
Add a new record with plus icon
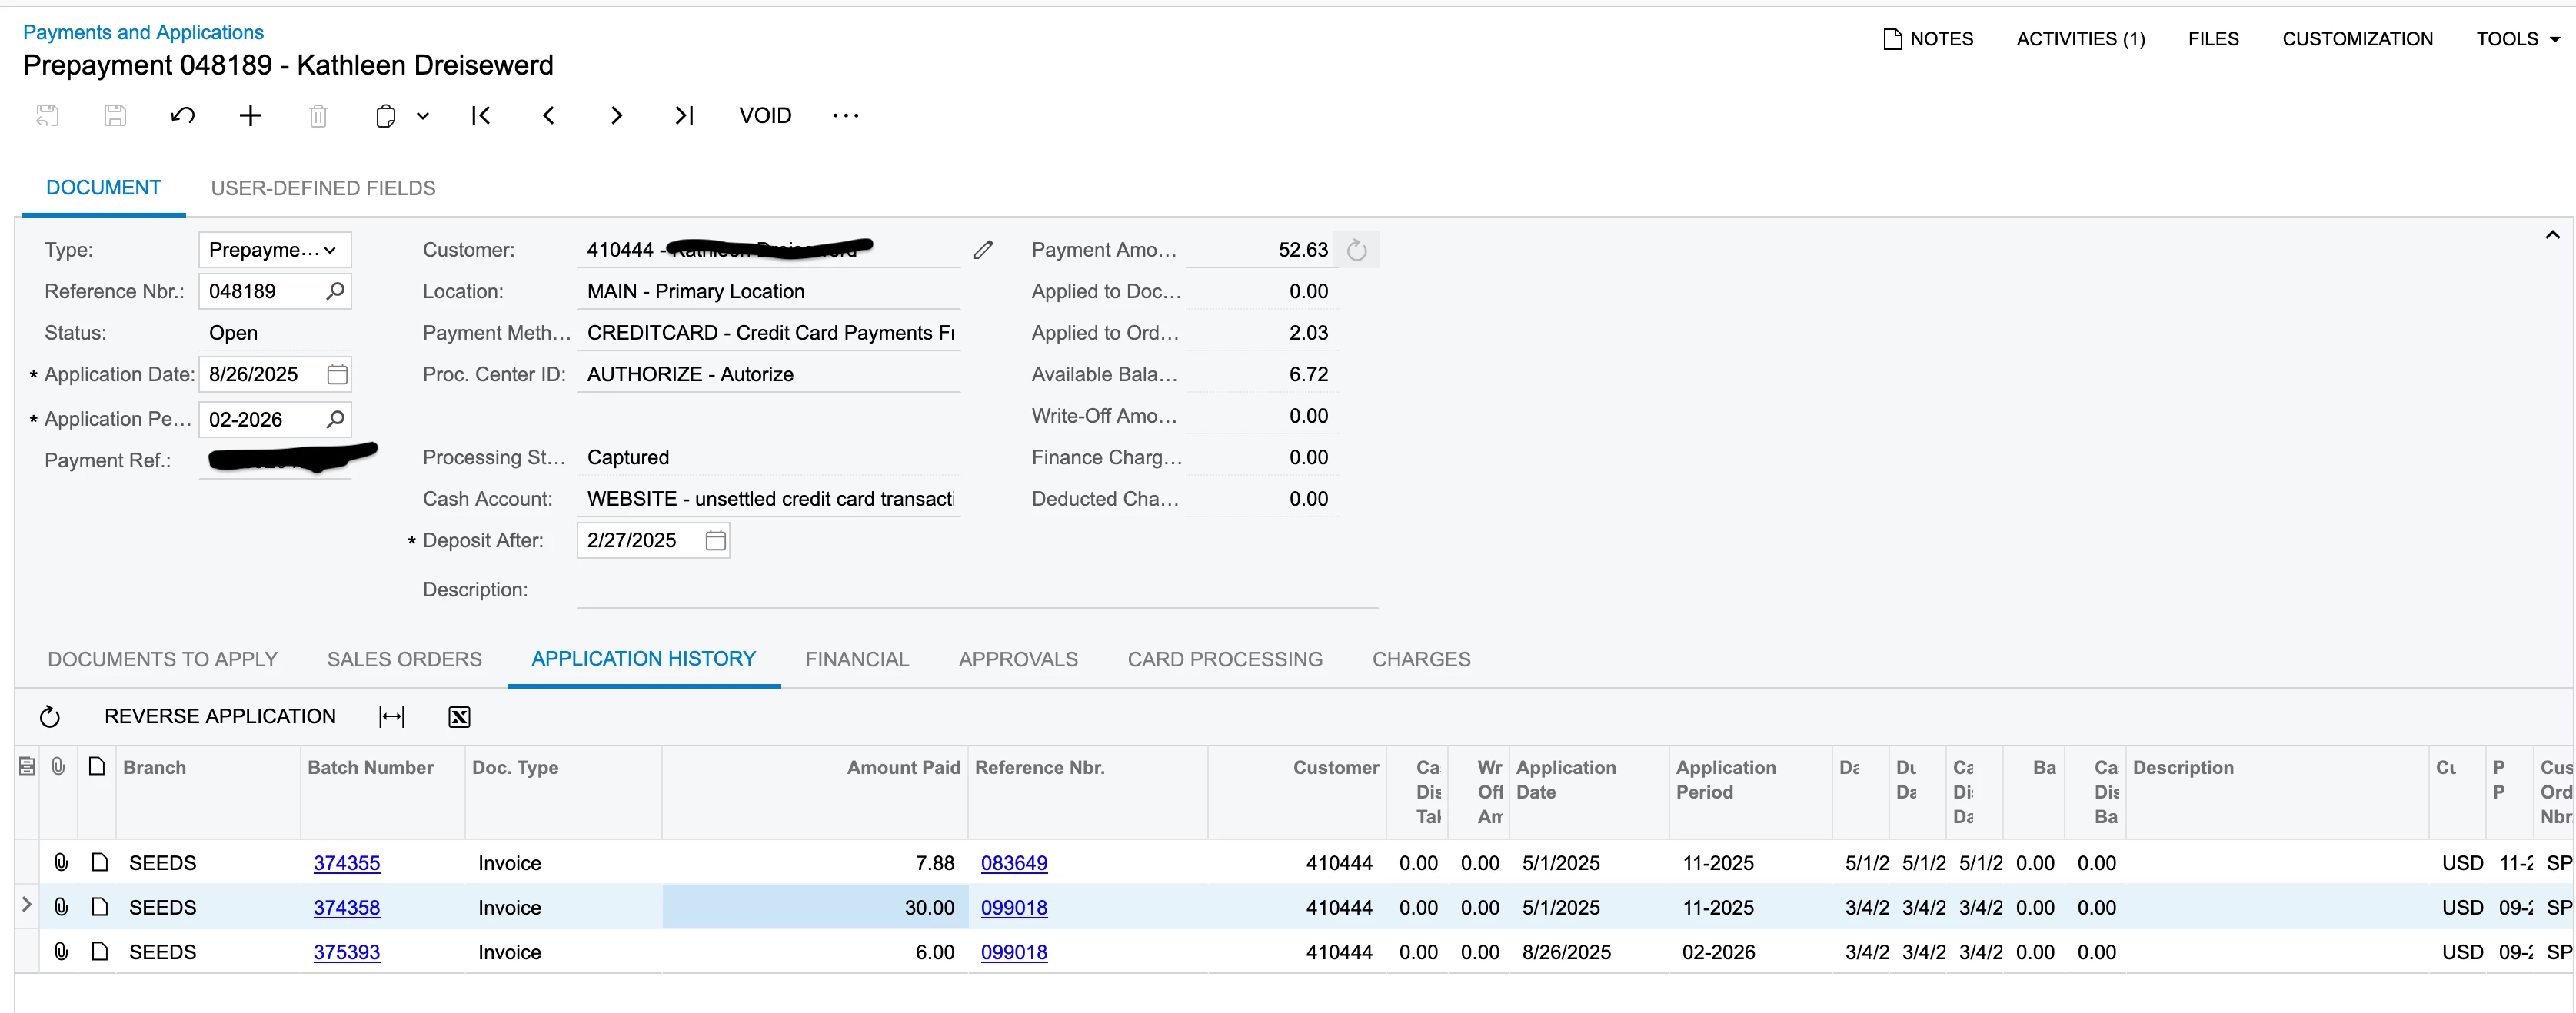coord(250,115)
